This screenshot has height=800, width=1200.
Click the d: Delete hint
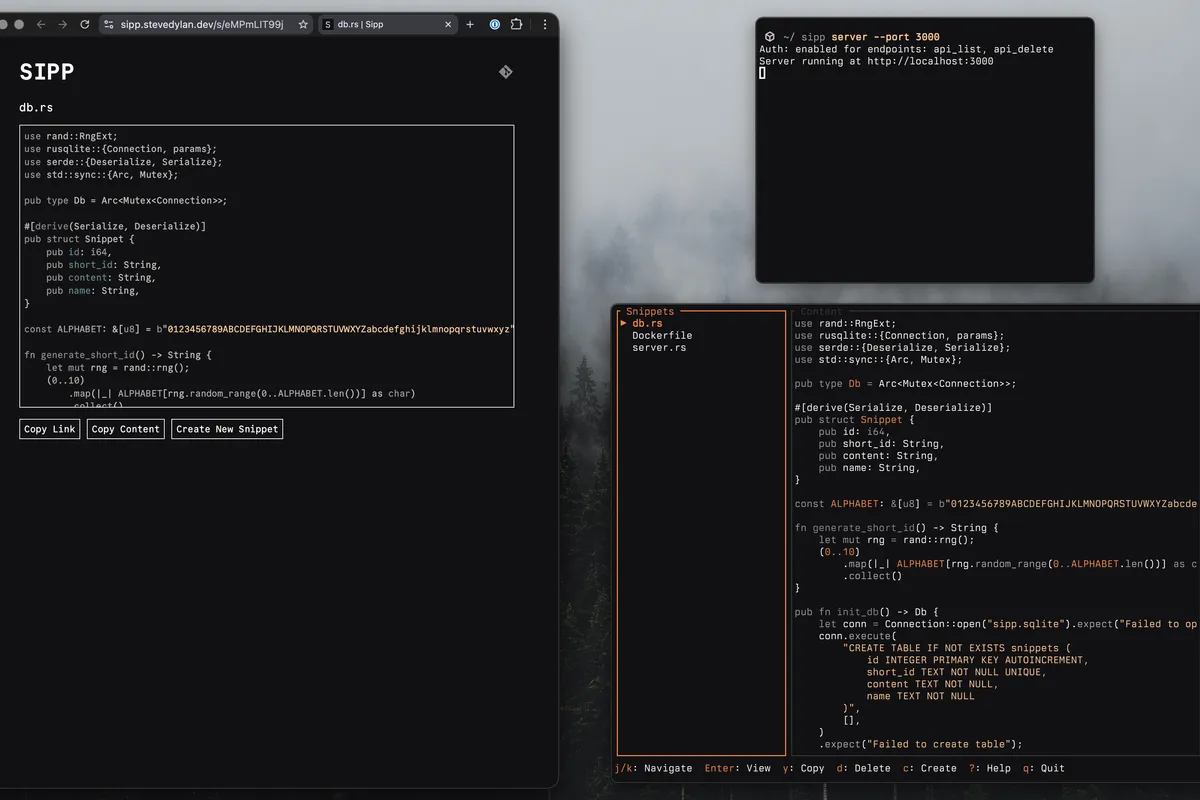(864, 768)
